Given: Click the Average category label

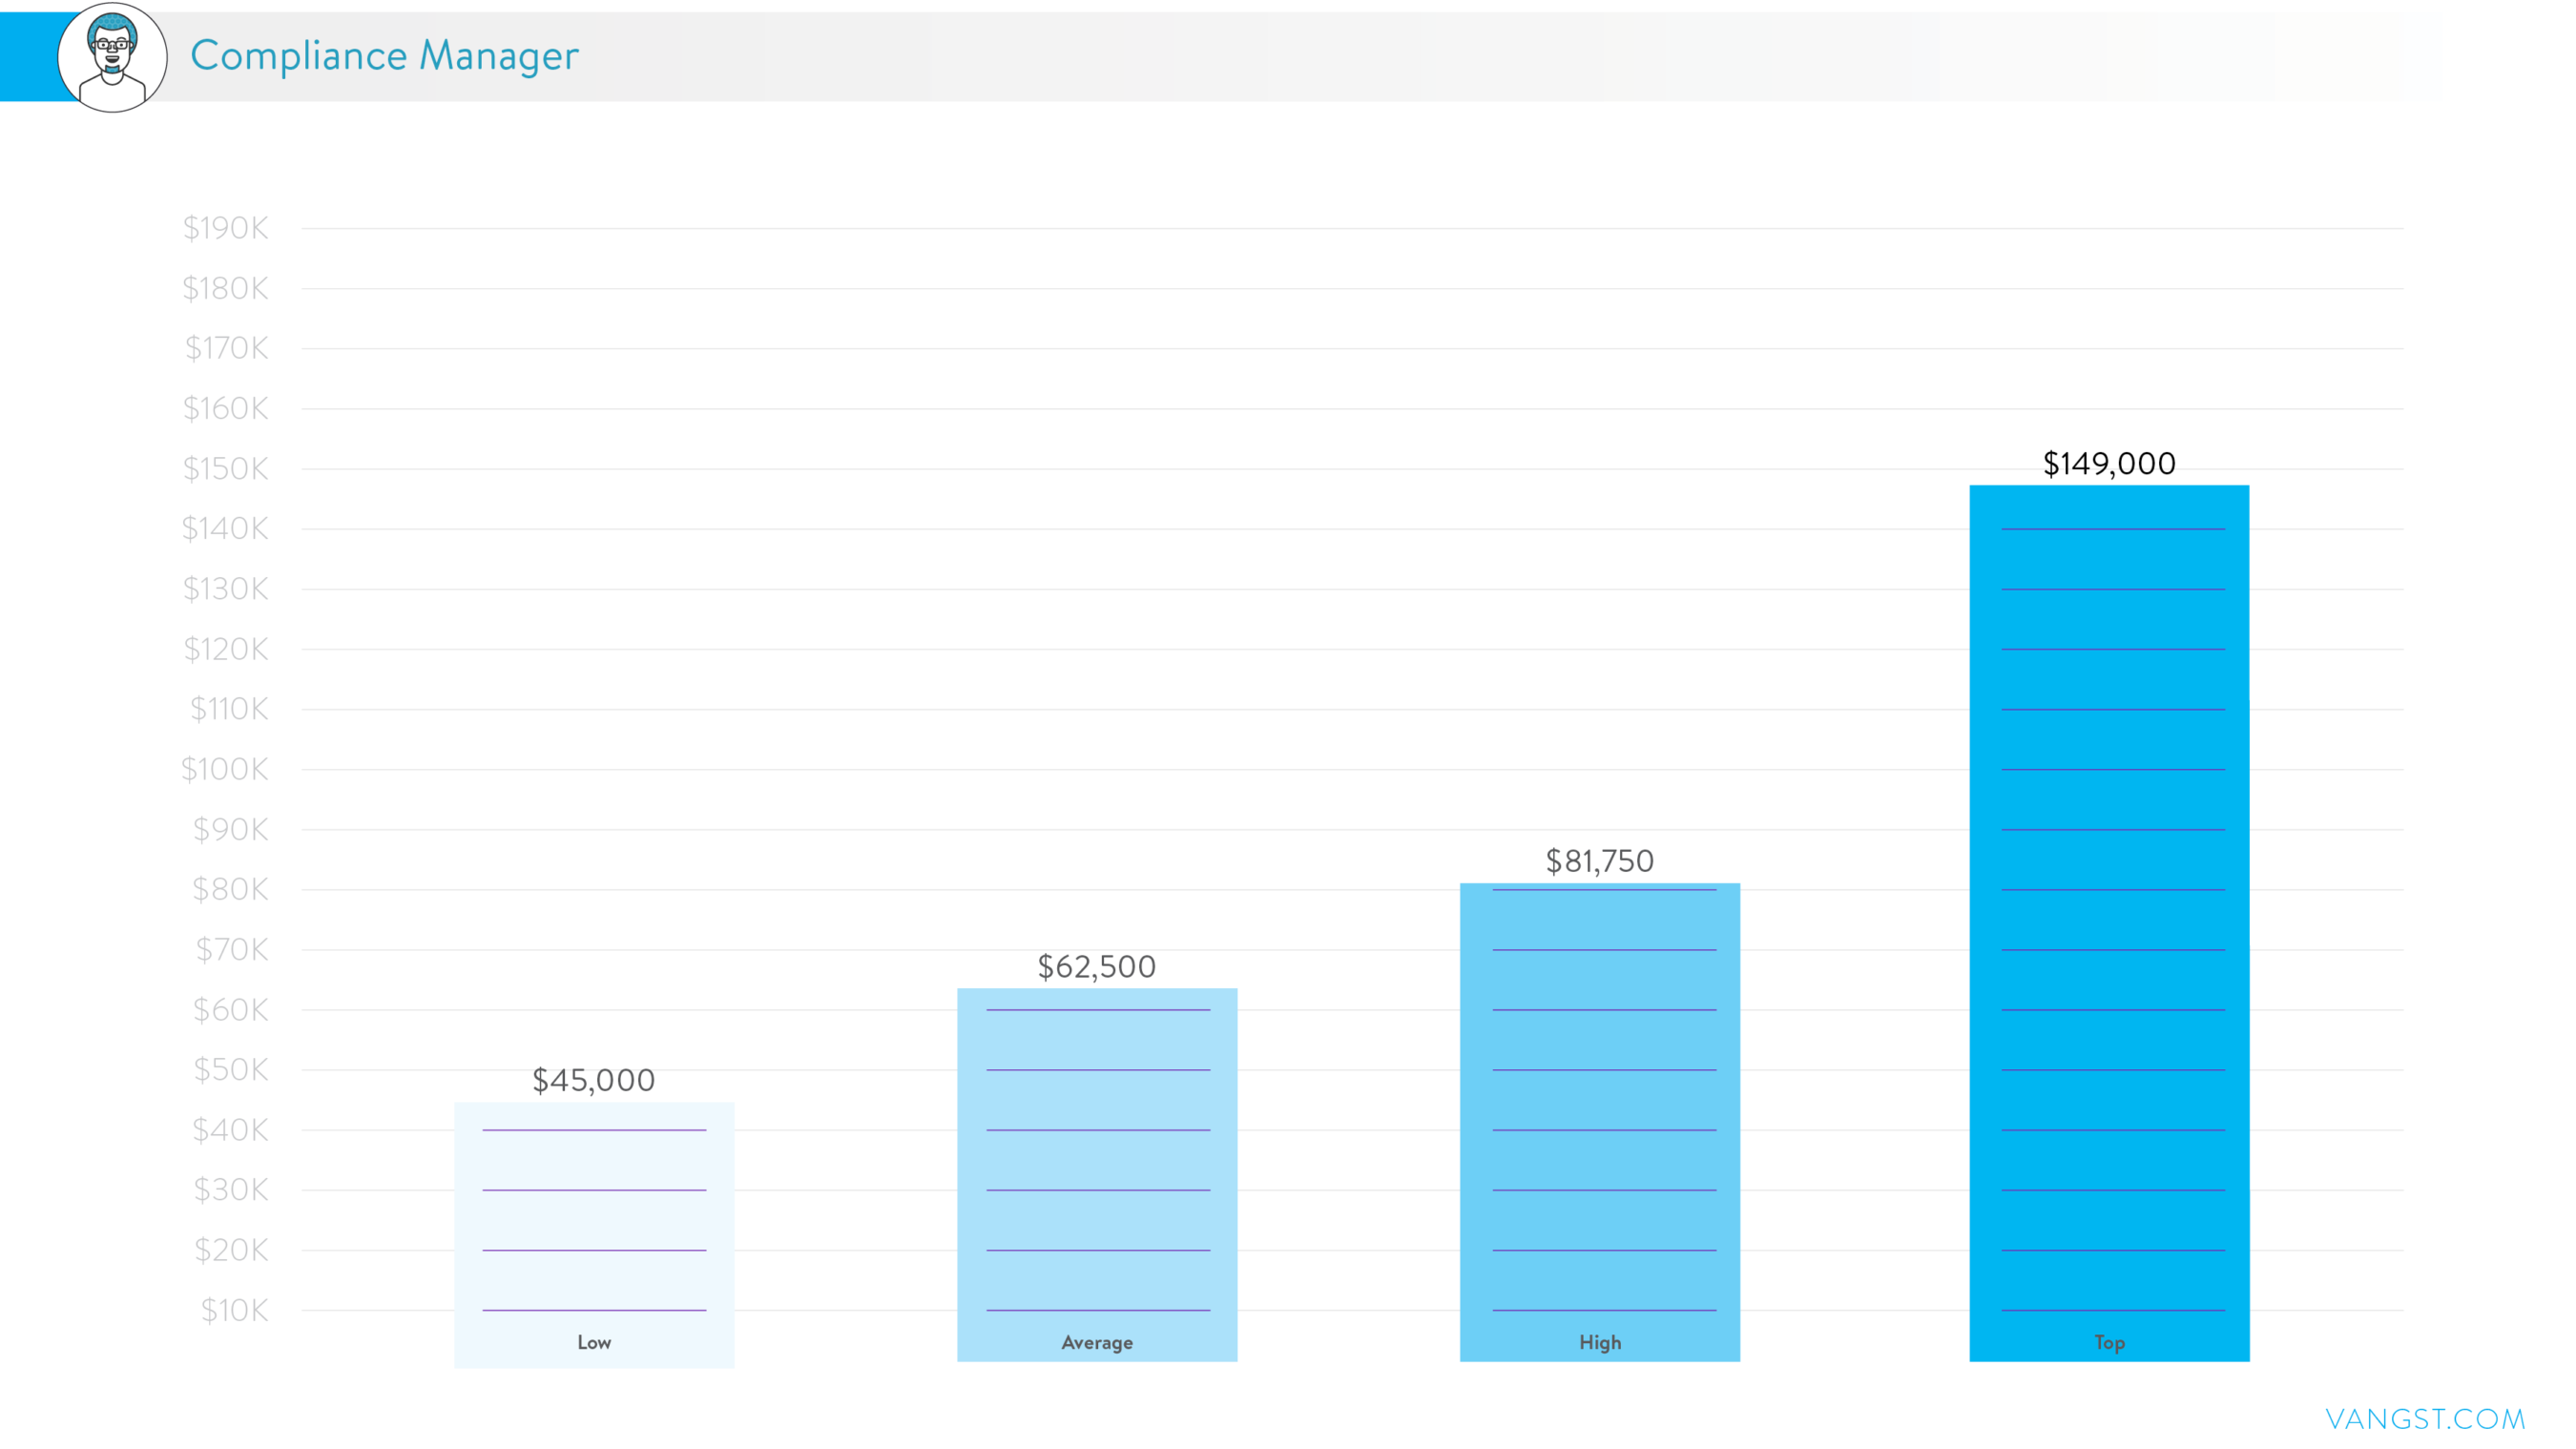Looking at the screenshot, I should [1097, 1342].
